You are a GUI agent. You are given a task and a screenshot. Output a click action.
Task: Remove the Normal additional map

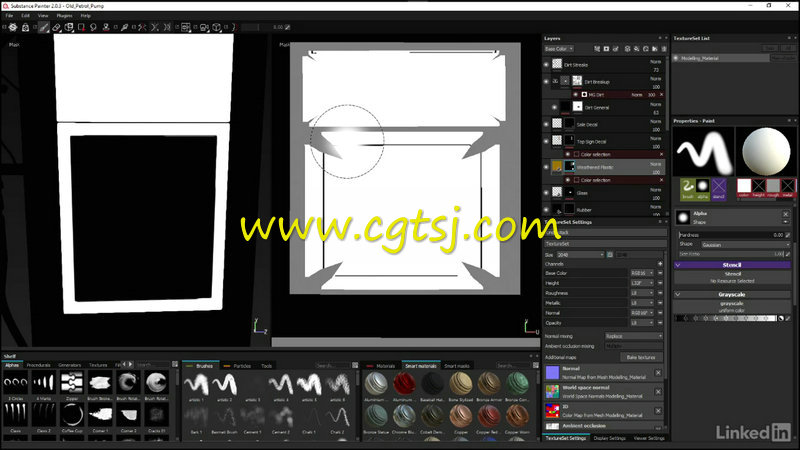pyautogui.click(x=658, y=373)
